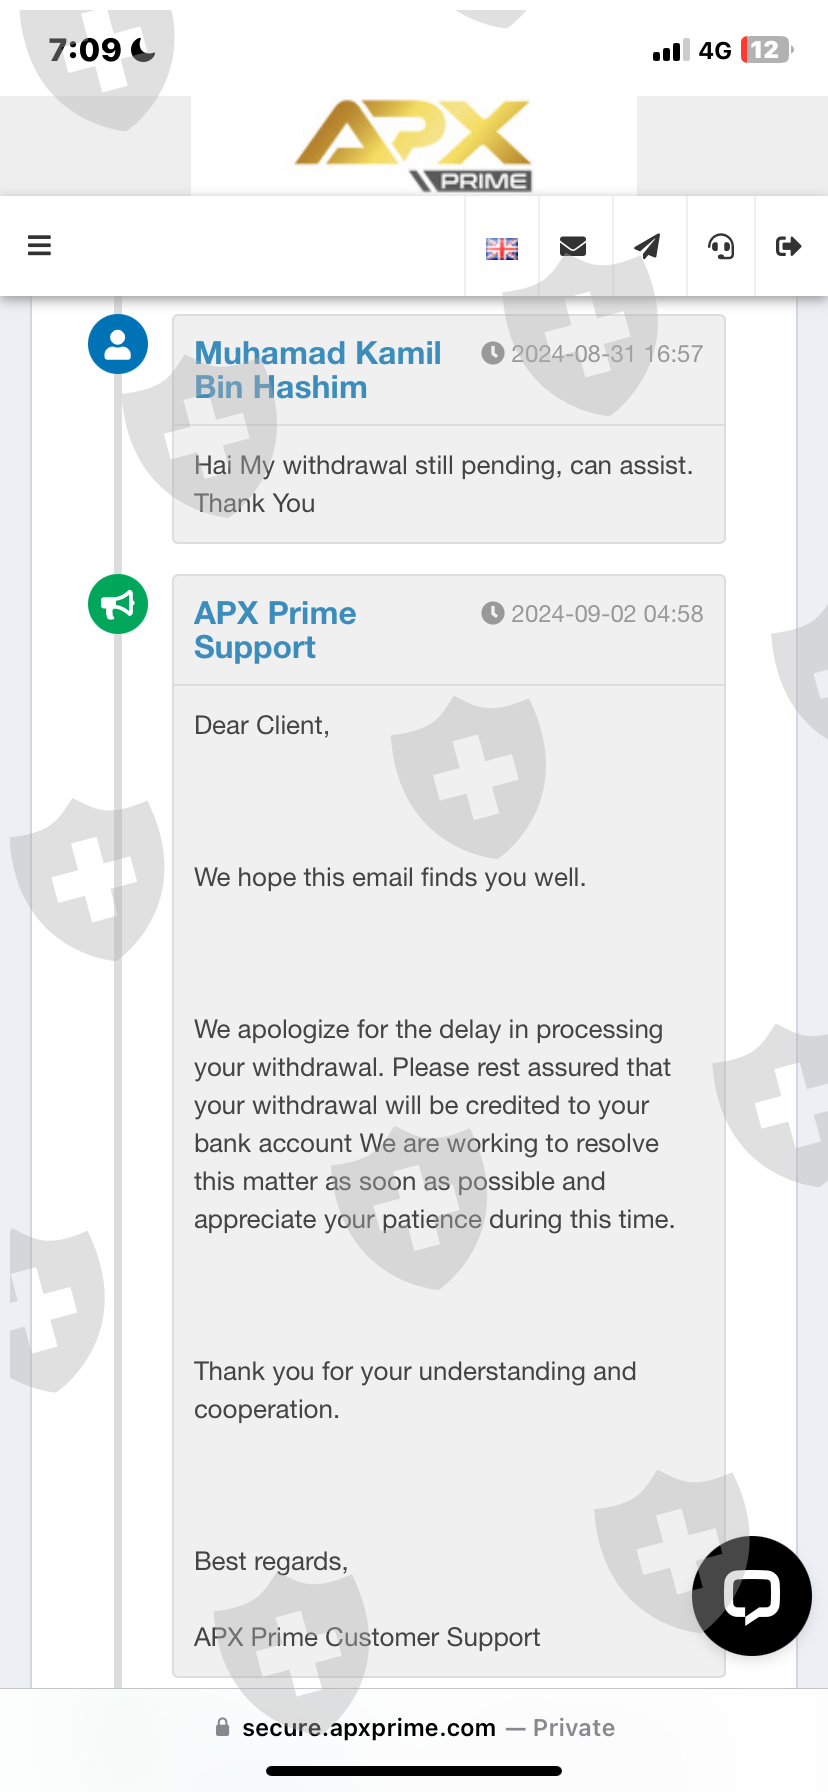
Task: Tap the battery indicator in status bar
Action: 766,50
